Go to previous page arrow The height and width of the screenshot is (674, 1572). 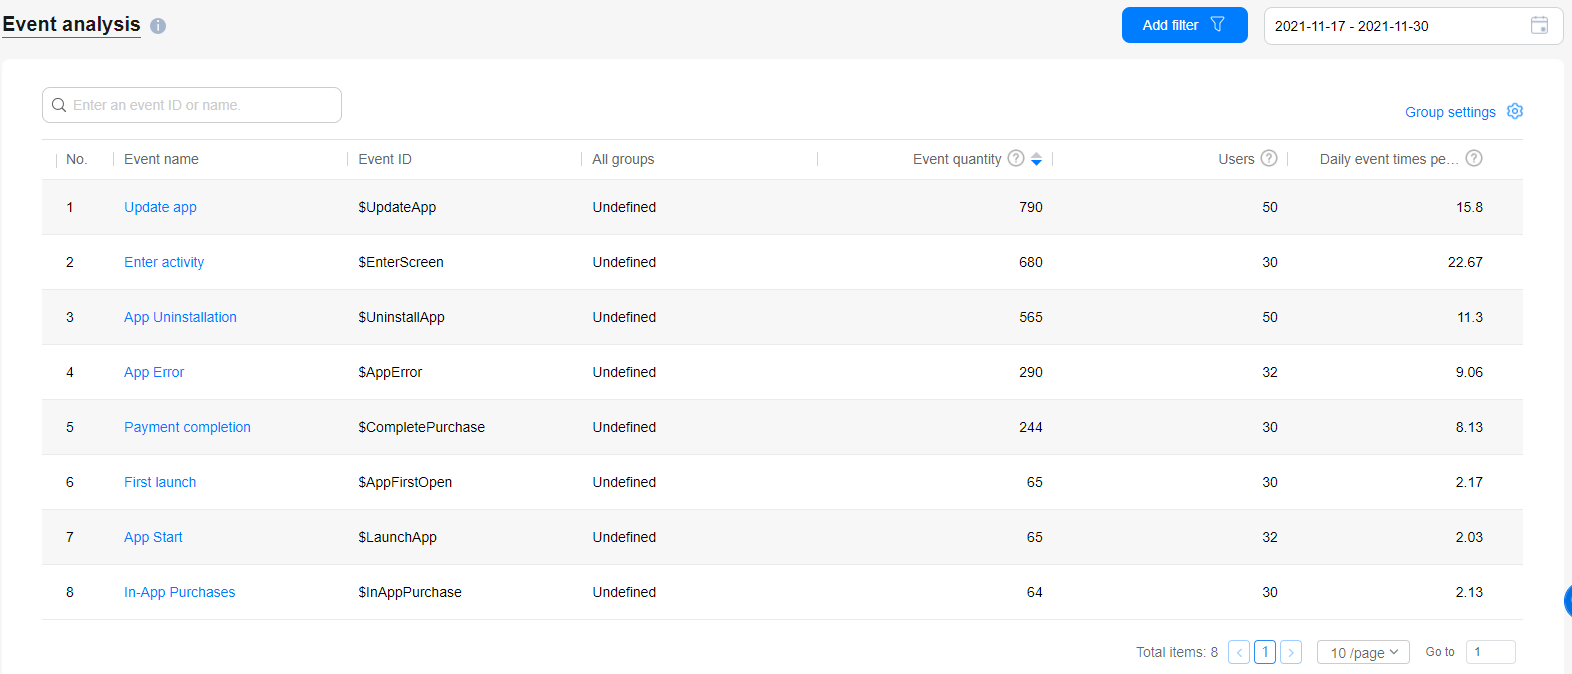[1239, 652]
